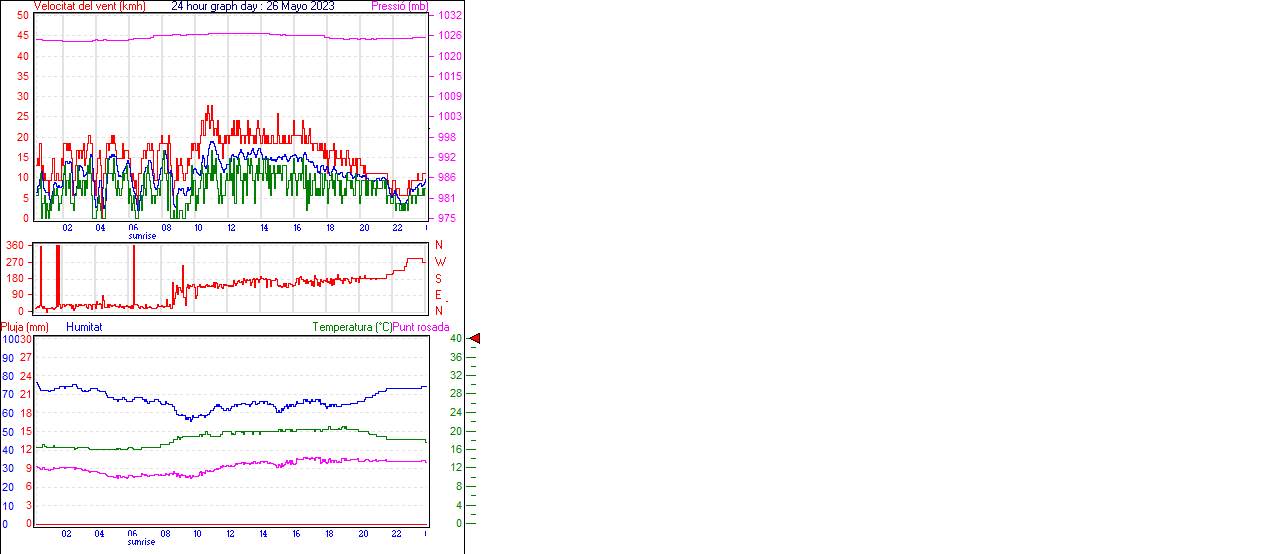This screenshot has width=1280, height=554.
Task: Click the 'W' wind direction label
Action: (440, 262)
